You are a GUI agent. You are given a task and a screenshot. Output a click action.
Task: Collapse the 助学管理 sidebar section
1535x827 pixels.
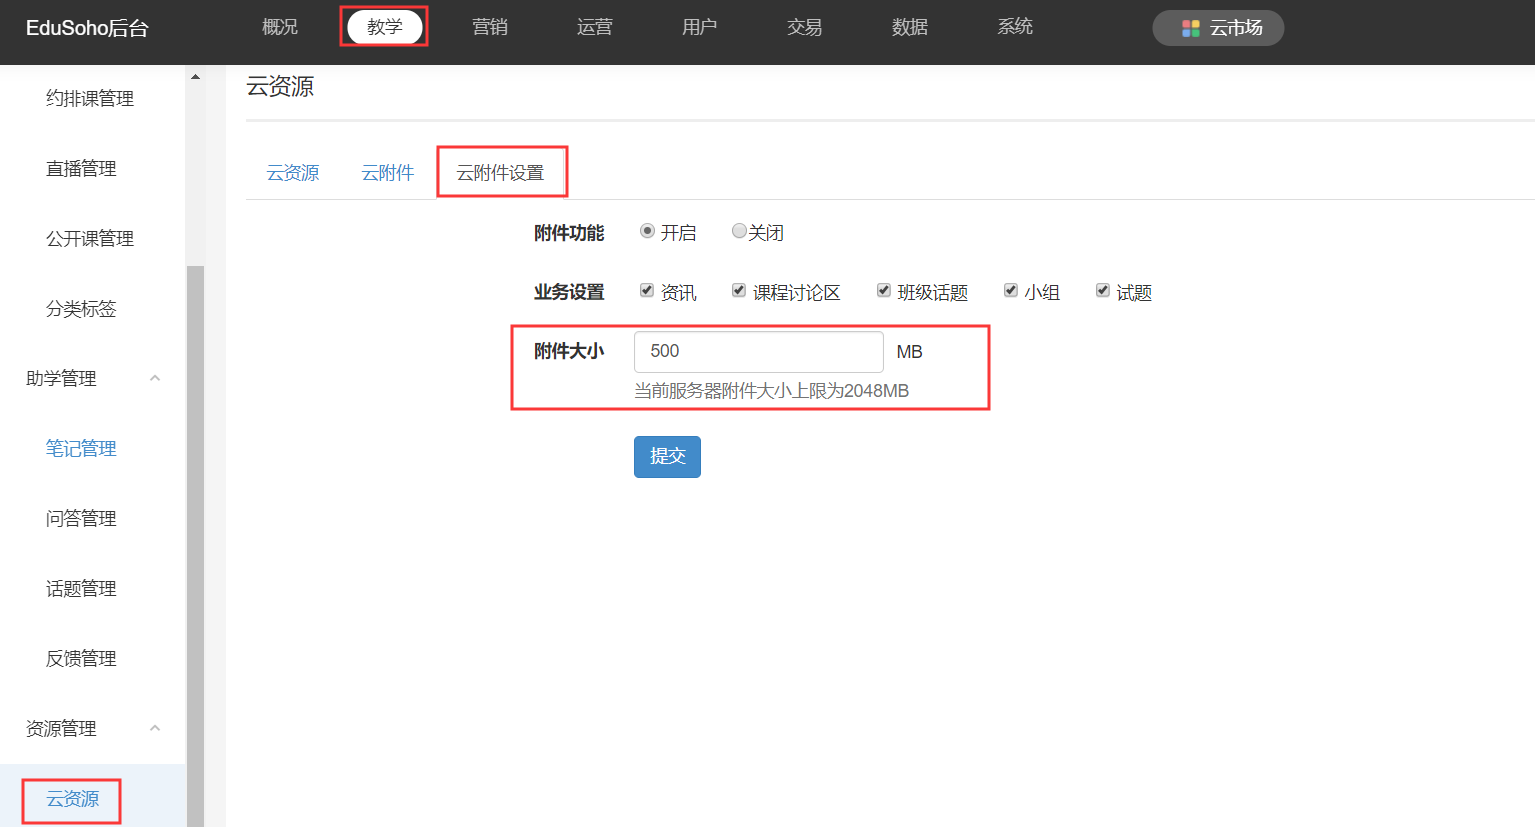(x=155, y=378)
